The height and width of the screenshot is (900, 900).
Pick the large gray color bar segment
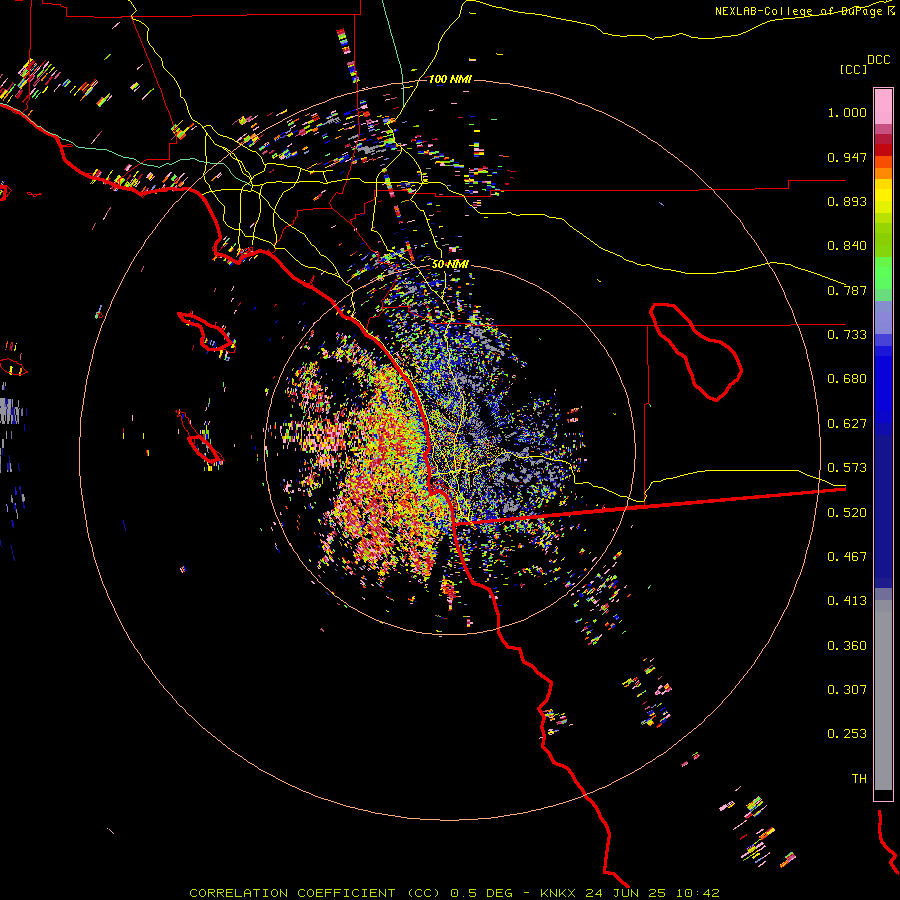pos(883,695)
